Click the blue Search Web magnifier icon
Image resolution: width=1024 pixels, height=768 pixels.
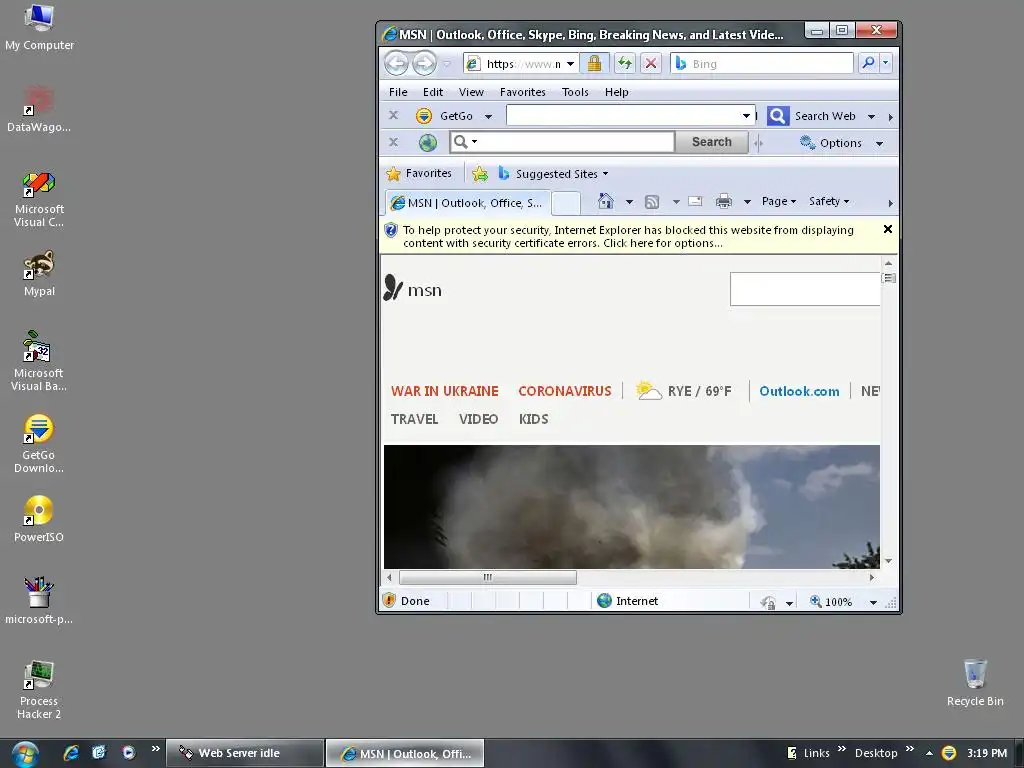click(x=778, y=116)
